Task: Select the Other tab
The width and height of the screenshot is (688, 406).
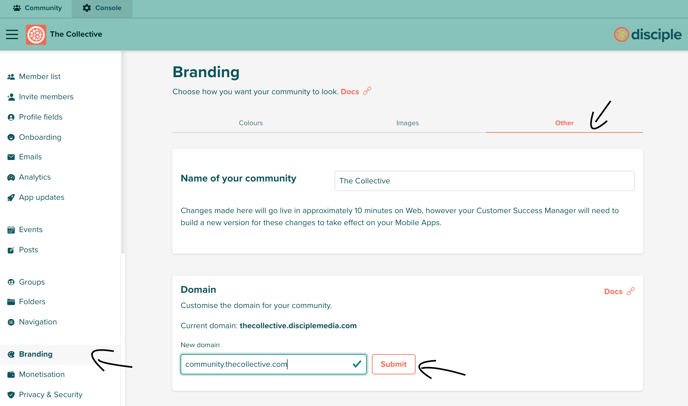Action: 564,123
